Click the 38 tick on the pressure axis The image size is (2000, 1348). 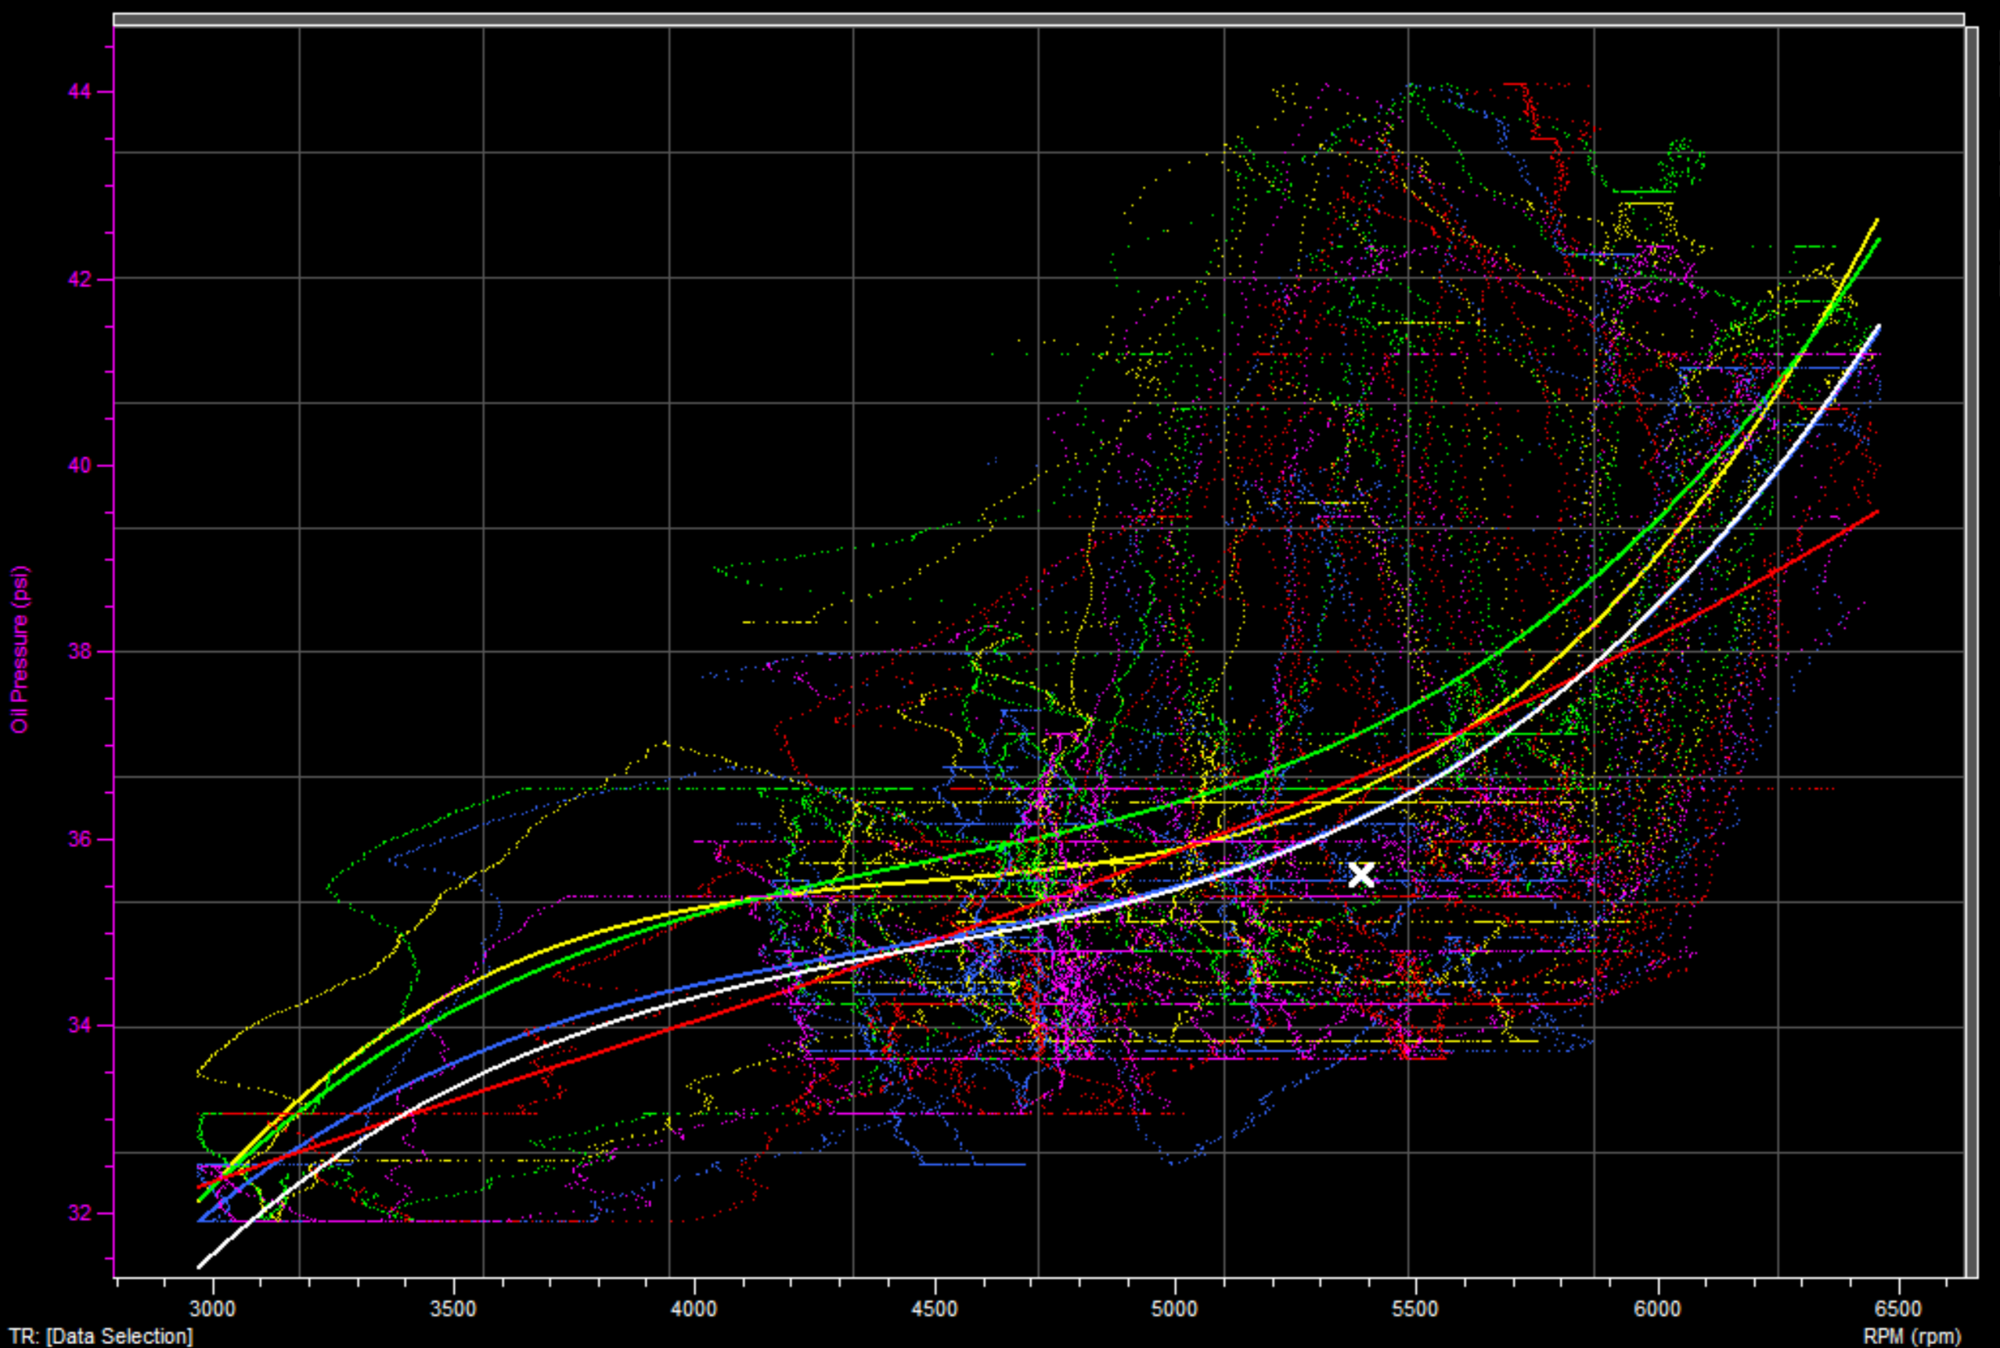[79, 652]
